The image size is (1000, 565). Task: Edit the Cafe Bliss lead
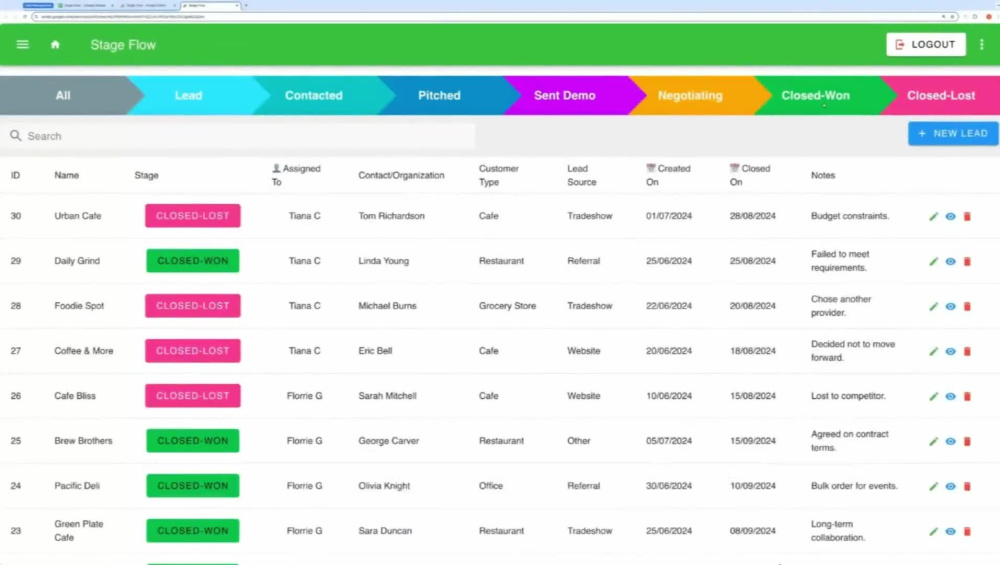tap(934, 397)
